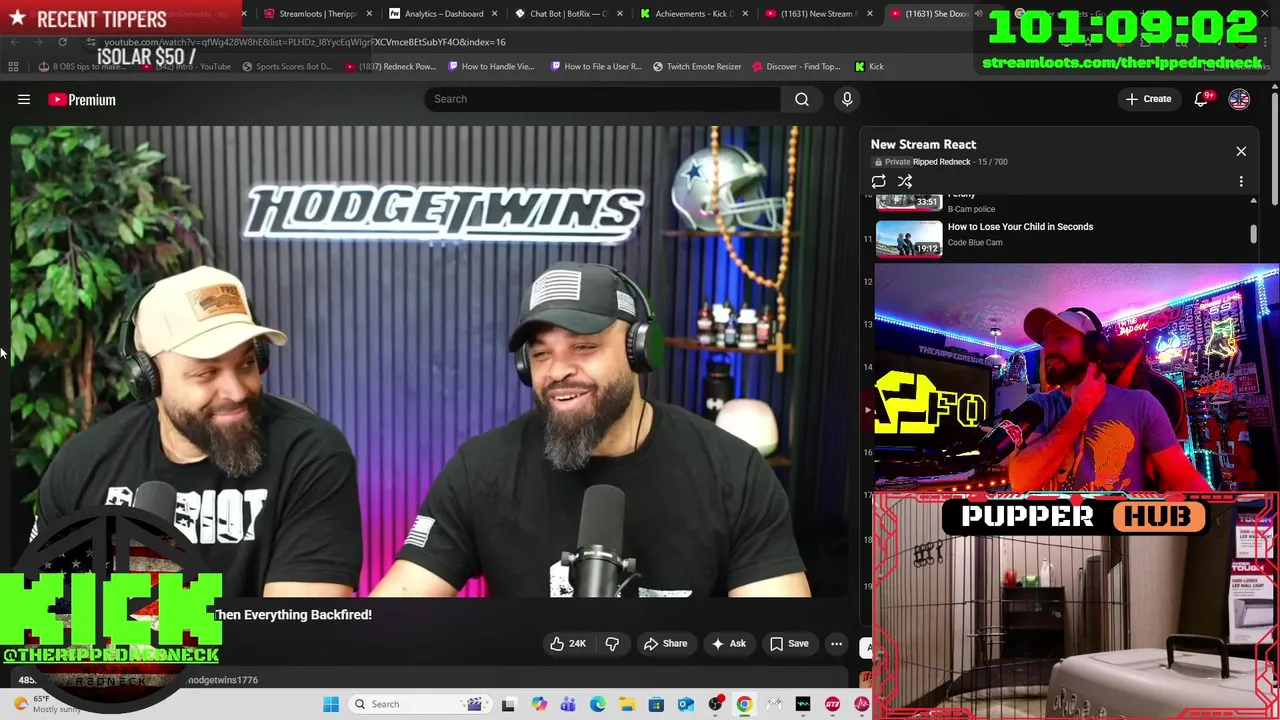Image resolution: width=1280 pixels, height=720 pixels.
Task: Open File Explorer from taskbar
Action: (x=626, y=704)
